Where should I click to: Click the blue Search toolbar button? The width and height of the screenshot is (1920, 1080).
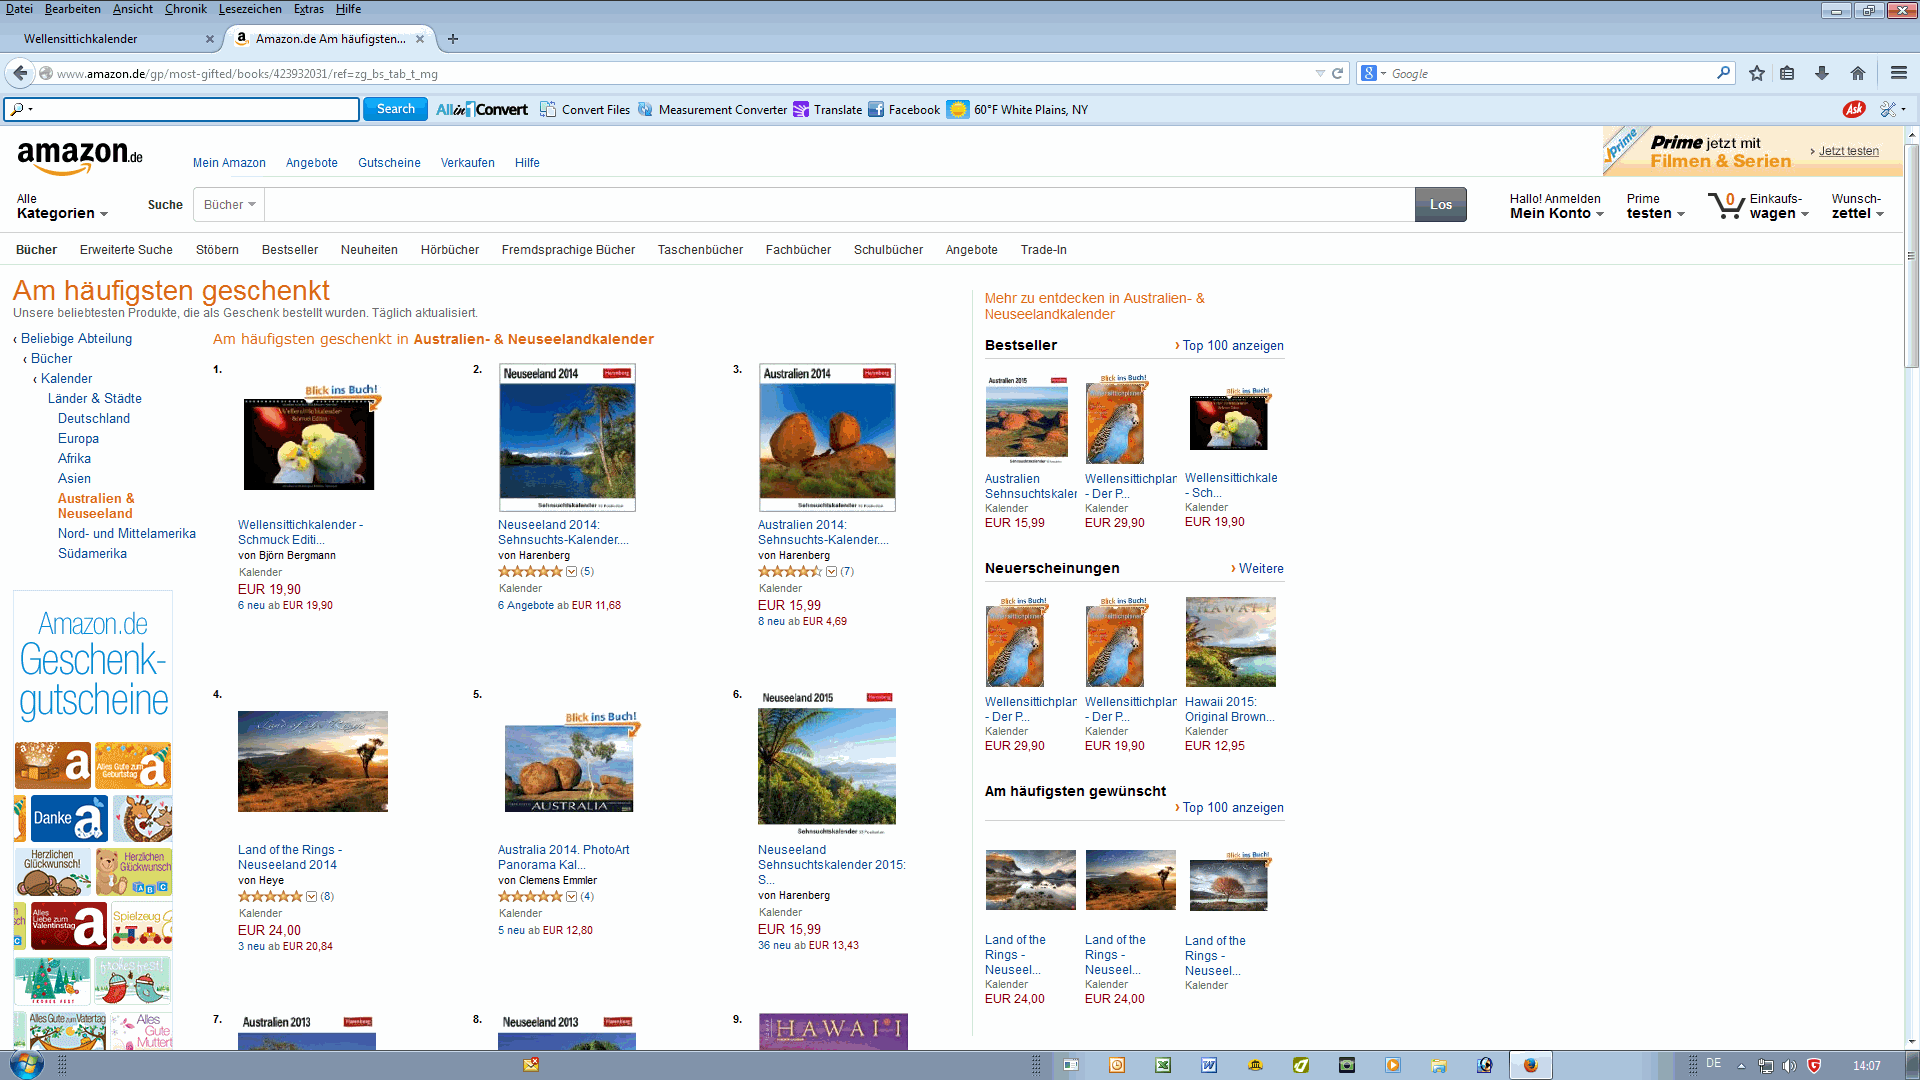395,109
